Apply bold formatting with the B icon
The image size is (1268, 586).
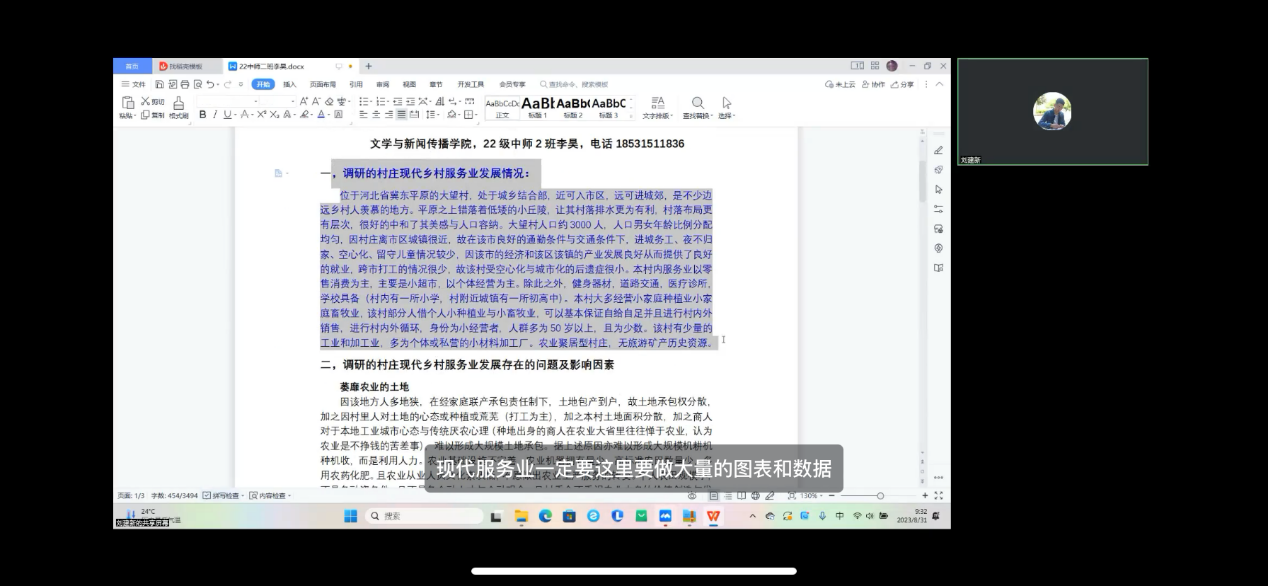coord(202,115)
